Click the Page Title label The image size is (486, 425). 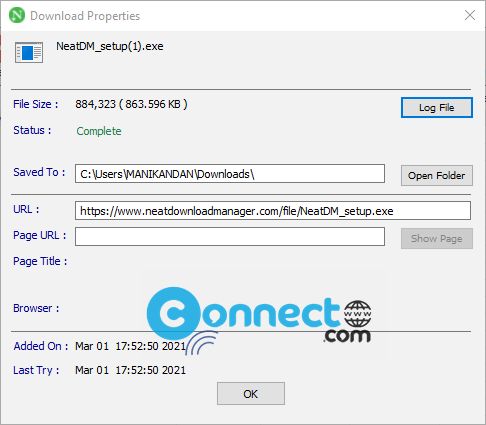40,261
